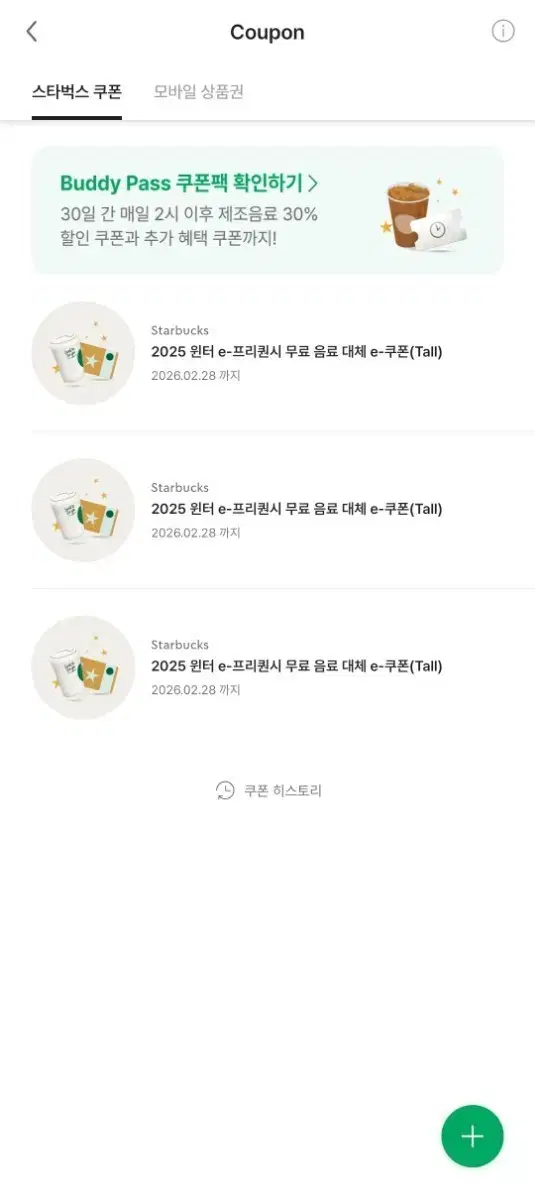Viewport: 535px width, 1200px height.
Task: Tap the Coupon page title
Action: coord(267,32)
